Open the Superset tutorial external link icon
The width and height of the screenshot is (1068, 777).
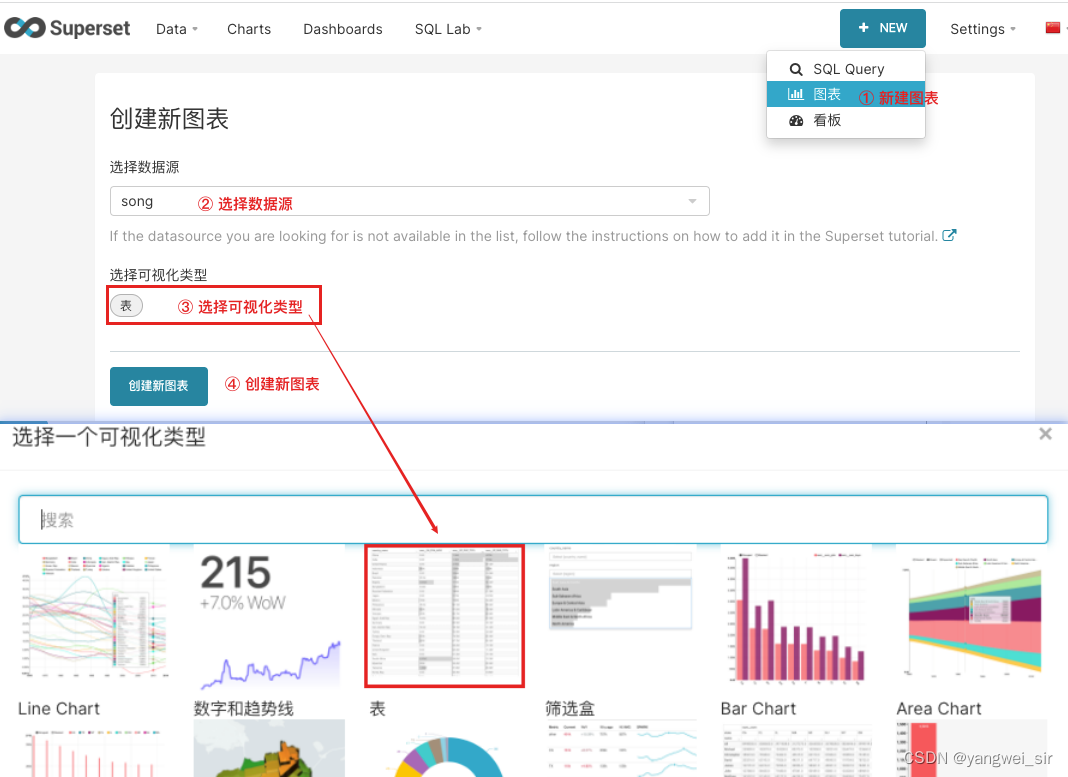949,236
